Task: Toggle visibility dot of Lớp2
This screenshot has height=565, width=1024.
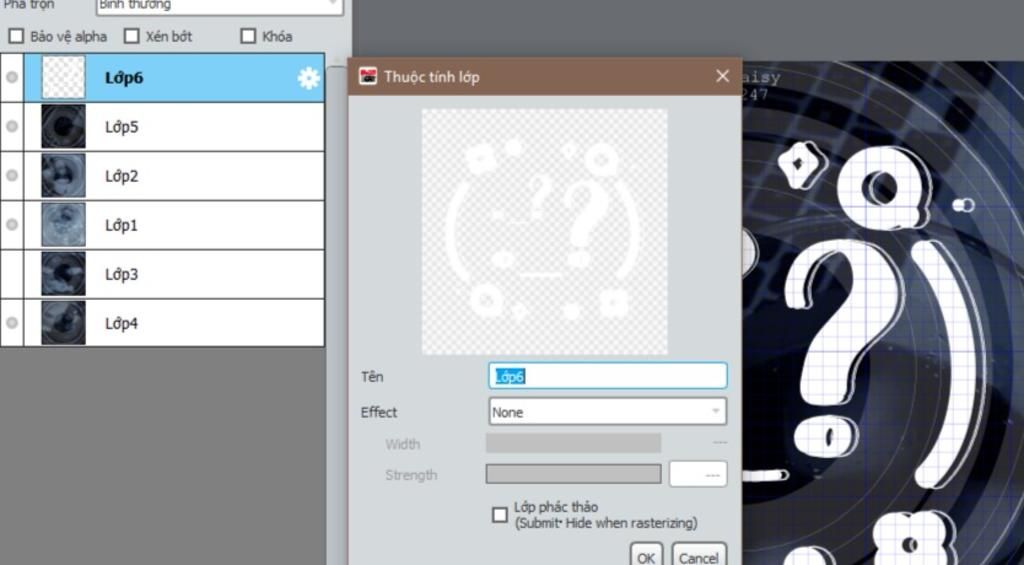Action: [12, 176]
